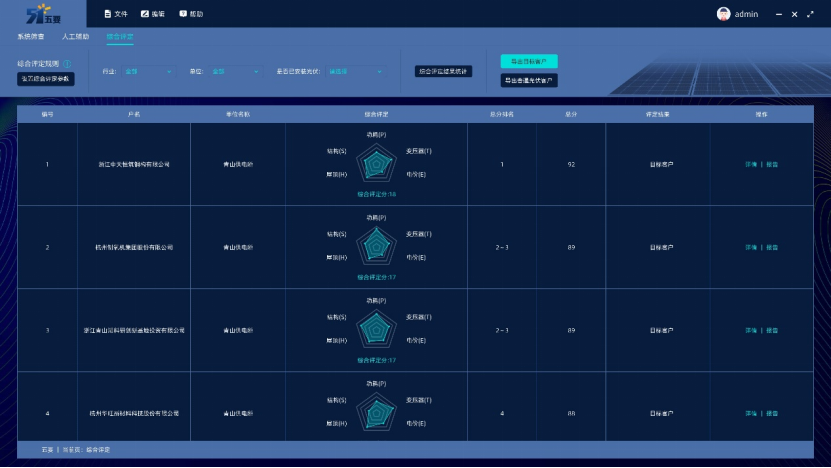
Task: Open the 帮助 (Help) menu
Action: pyautogui.click(x=191, y=14)
